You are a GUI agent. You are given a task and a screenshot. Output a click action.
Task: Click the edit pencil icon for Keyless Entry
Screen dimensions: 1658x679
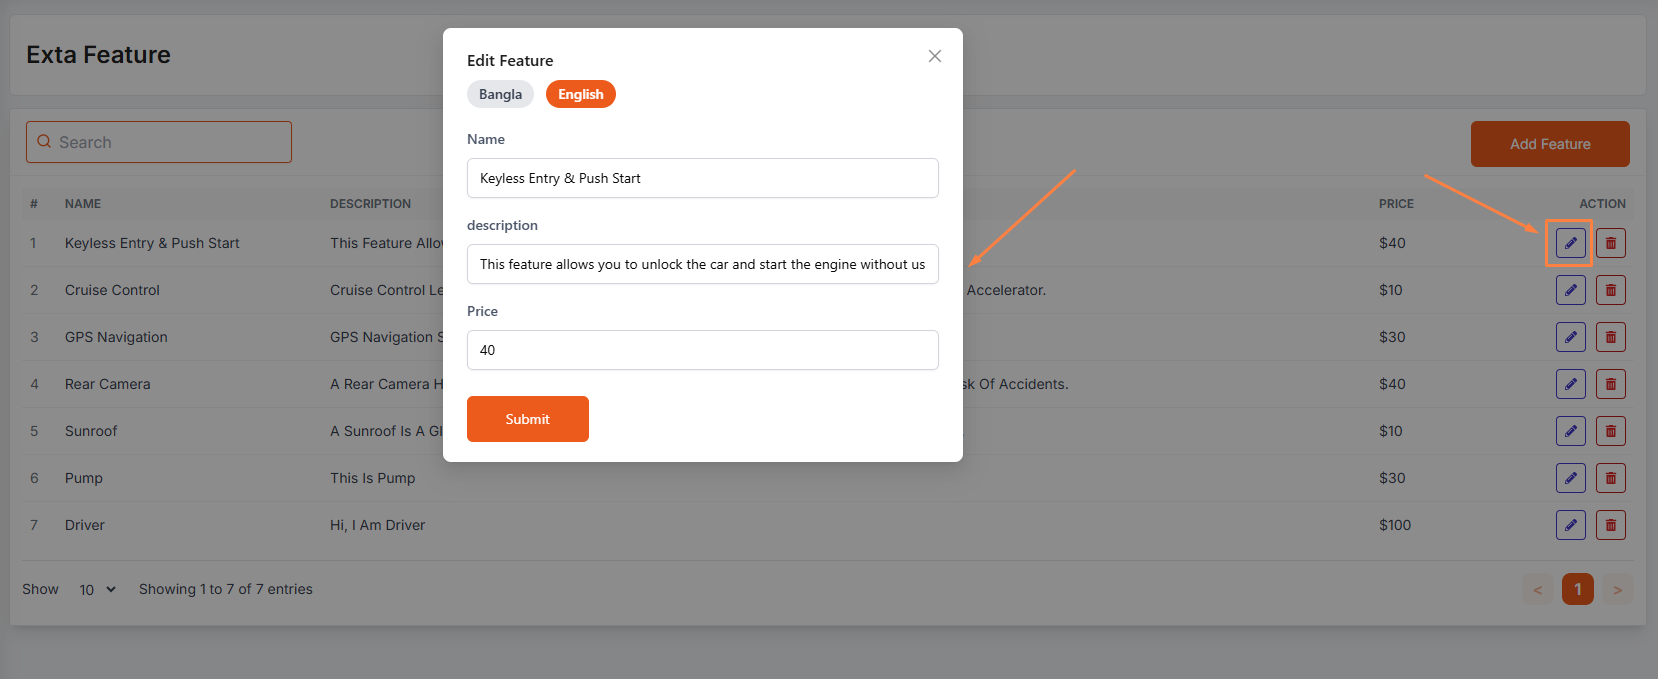pyautogui.click(x=1570, y=243)
